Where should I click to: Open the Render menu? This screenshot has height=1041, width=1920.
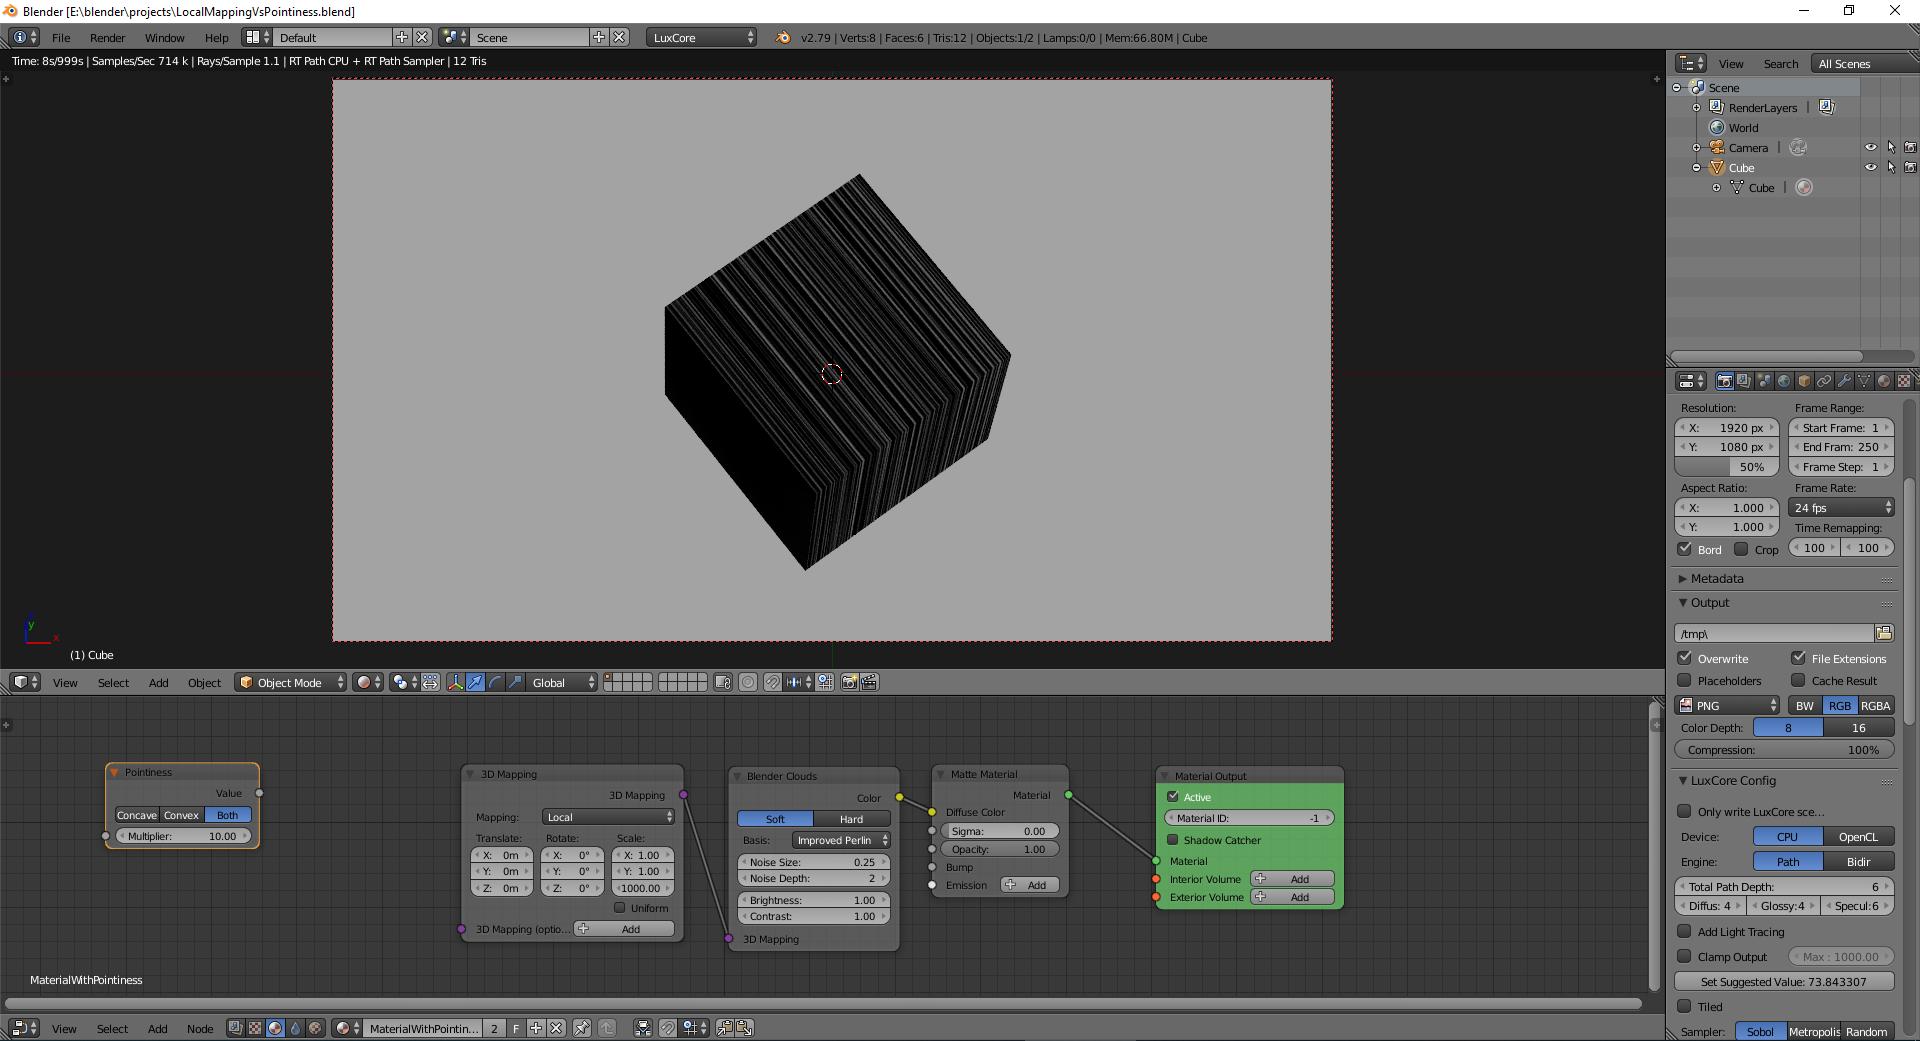[x=107, y=37]
